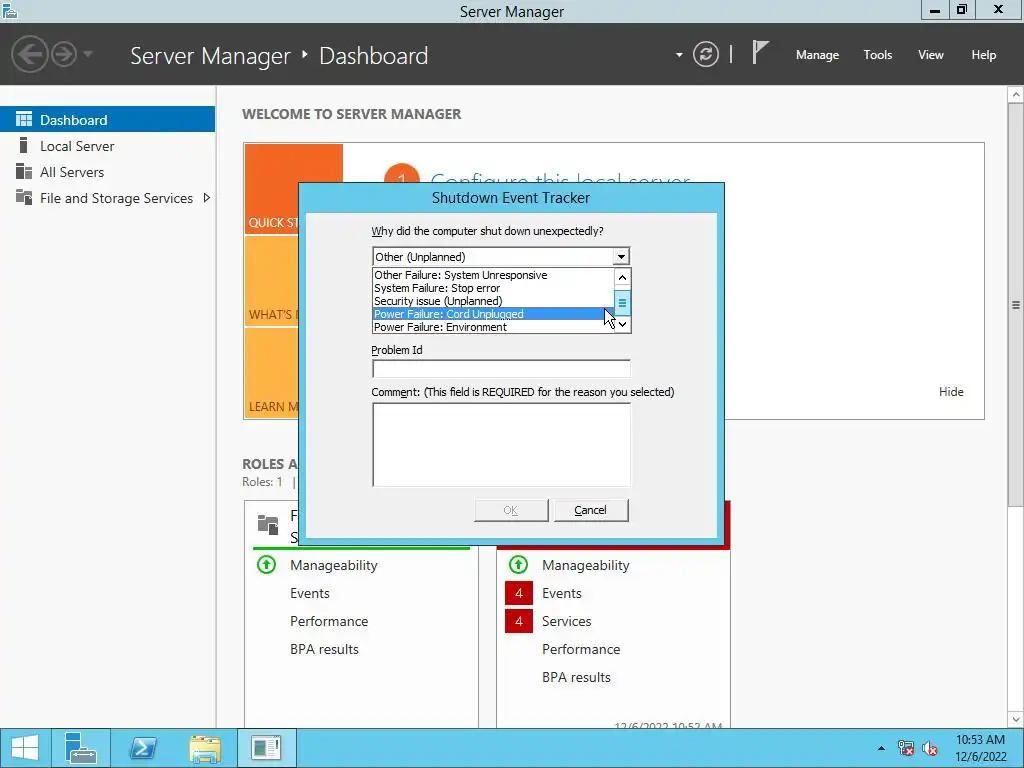The width and height of the screenshot is (1024, 768).
Task: Click the All Servers icon
Action: 24,171
